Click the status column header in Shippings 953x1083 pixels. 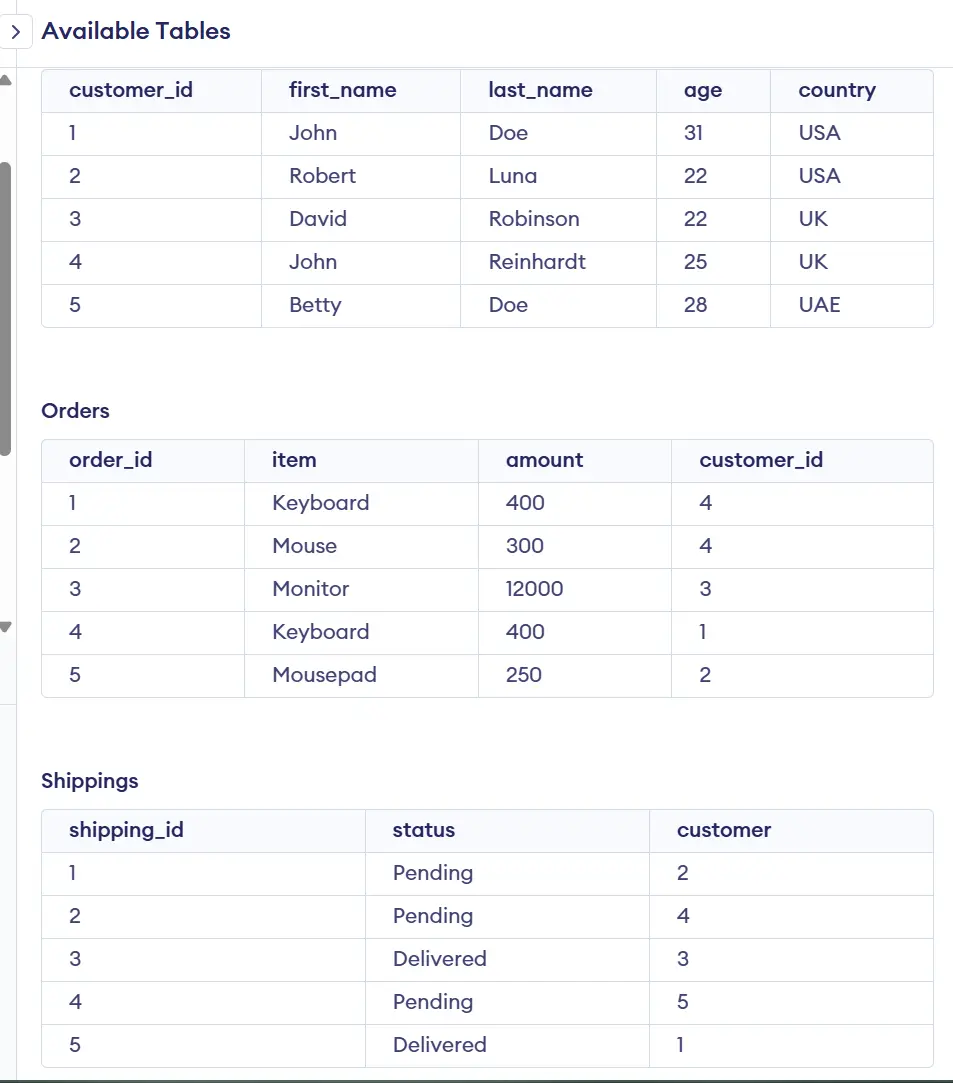tap(423, 830)
